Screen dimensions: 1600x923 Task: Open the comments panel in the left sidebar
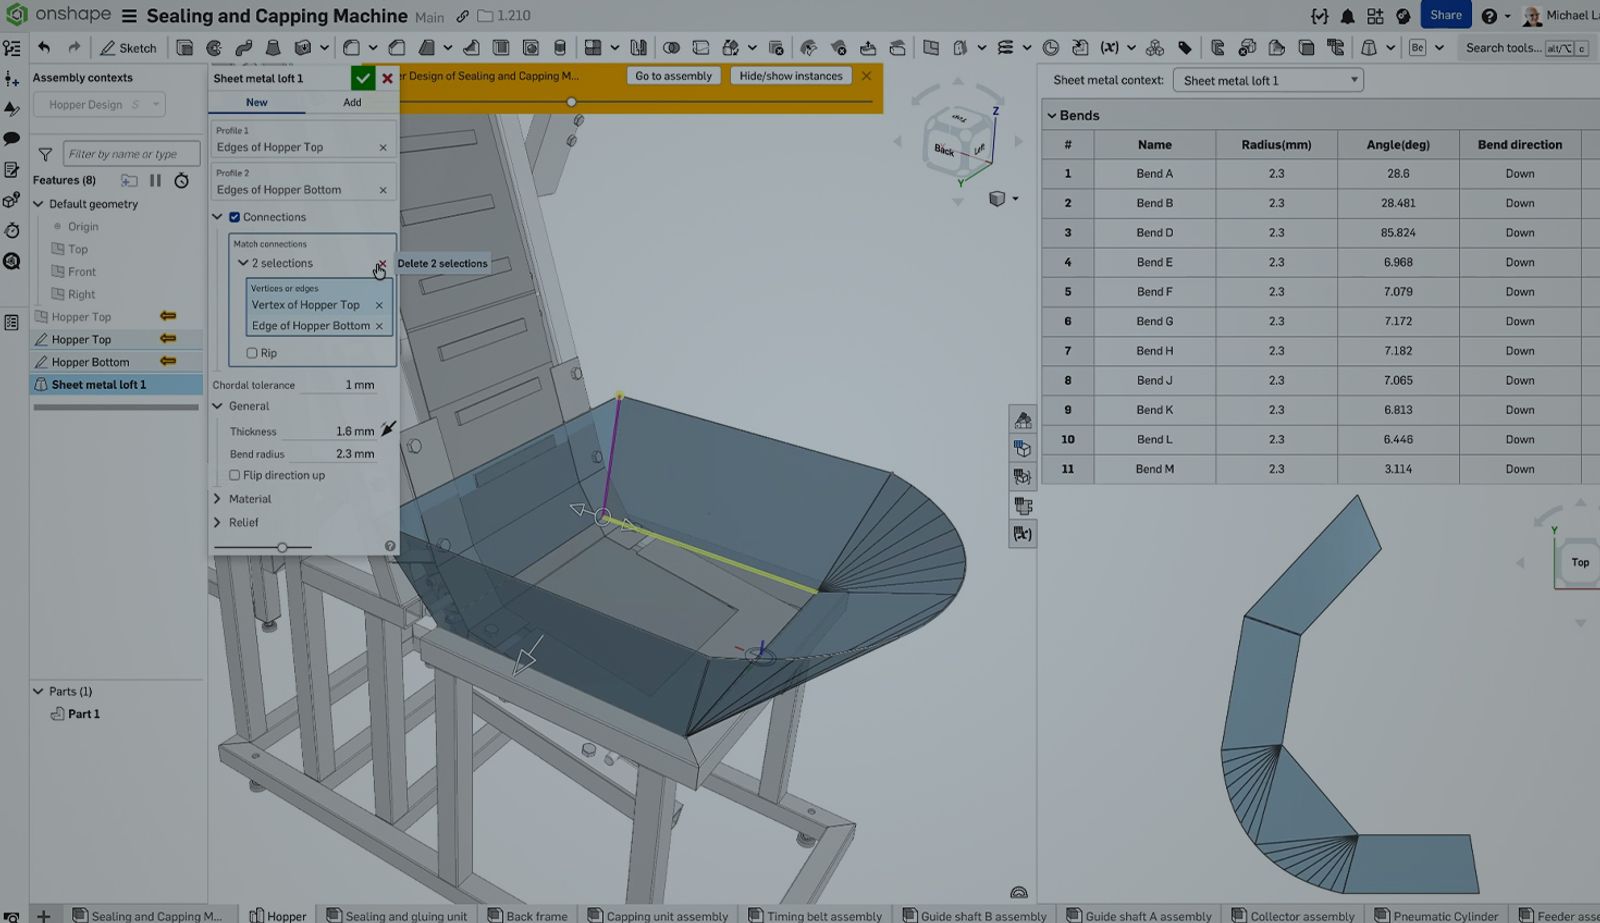(x=13, y=138)
